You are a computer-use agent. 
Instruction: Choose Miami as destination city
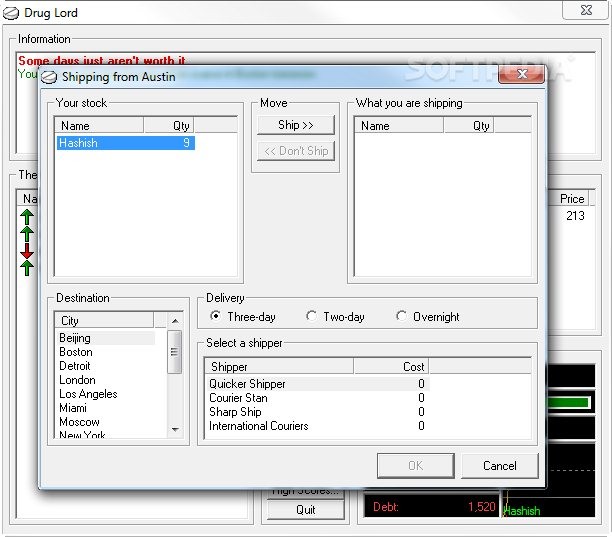[x=105, y=408]
